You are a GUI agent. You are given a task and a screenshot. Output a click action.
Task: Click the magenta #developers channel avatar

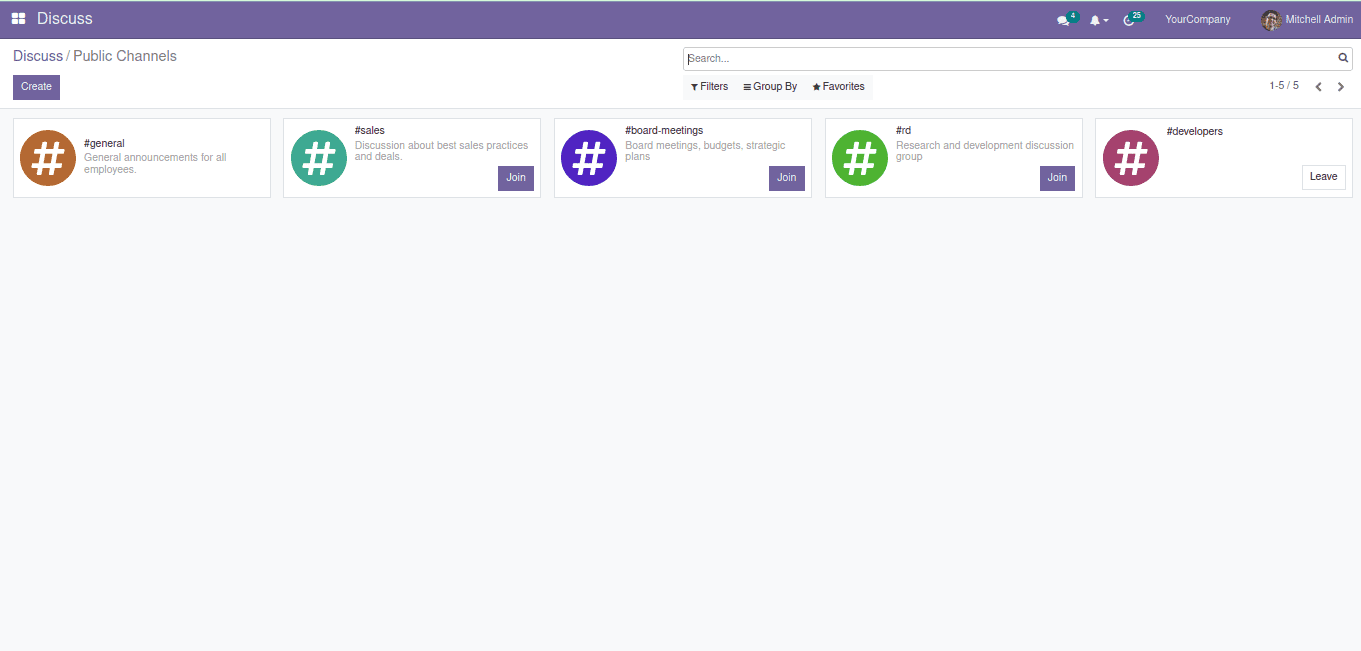point(1131,158)
